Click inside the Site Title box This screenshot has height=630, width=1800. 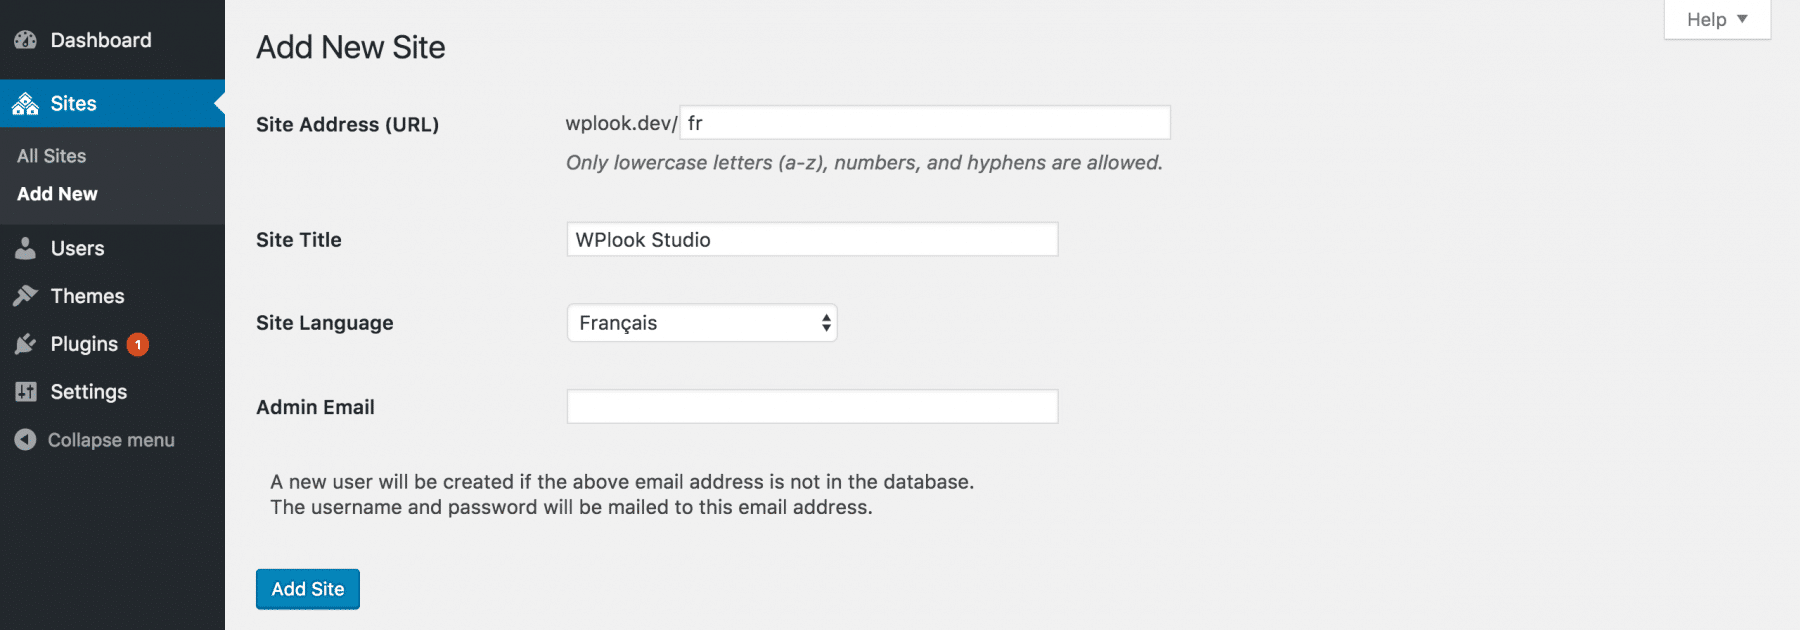pyautogui.click(x=810, y=239)
